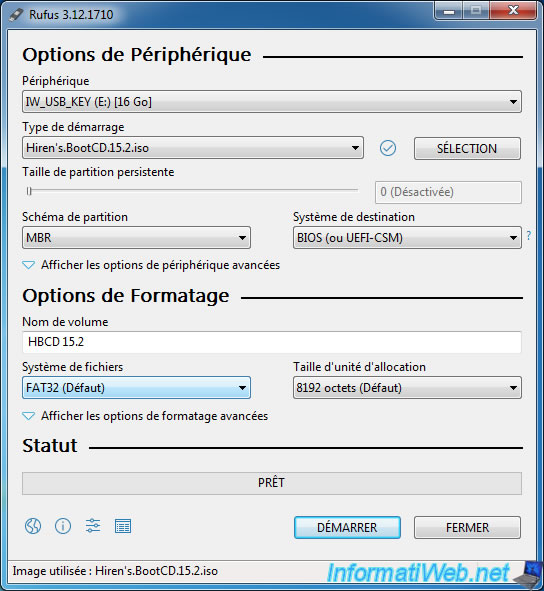This screenshot has height=591, width=544.
Task: Open the Type de démarrage dropdown
Action: [x=193, y=148]
